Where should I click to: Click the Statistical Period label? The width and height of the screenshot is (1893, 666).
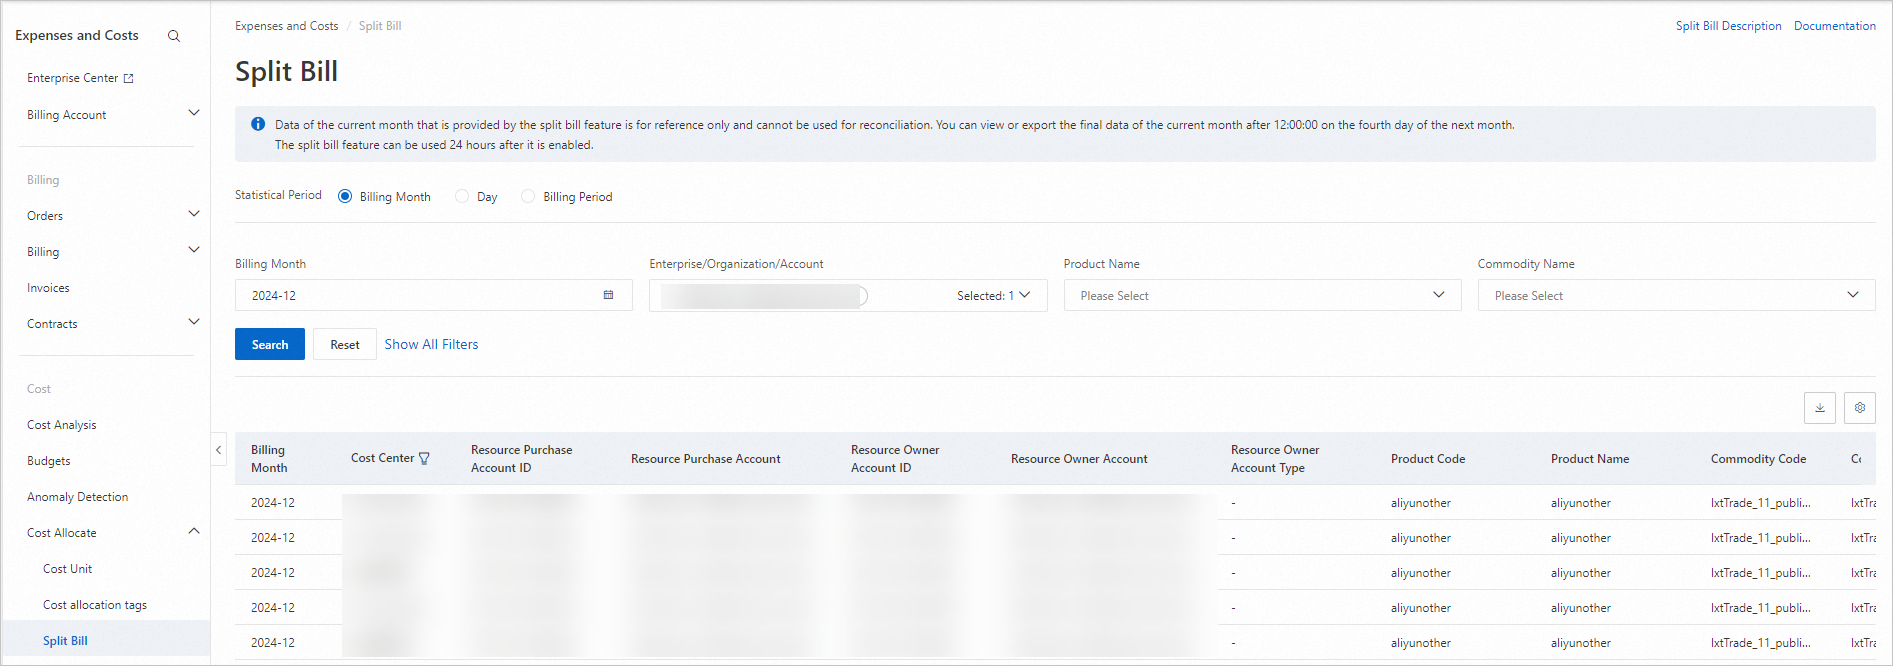pos(278,195)
